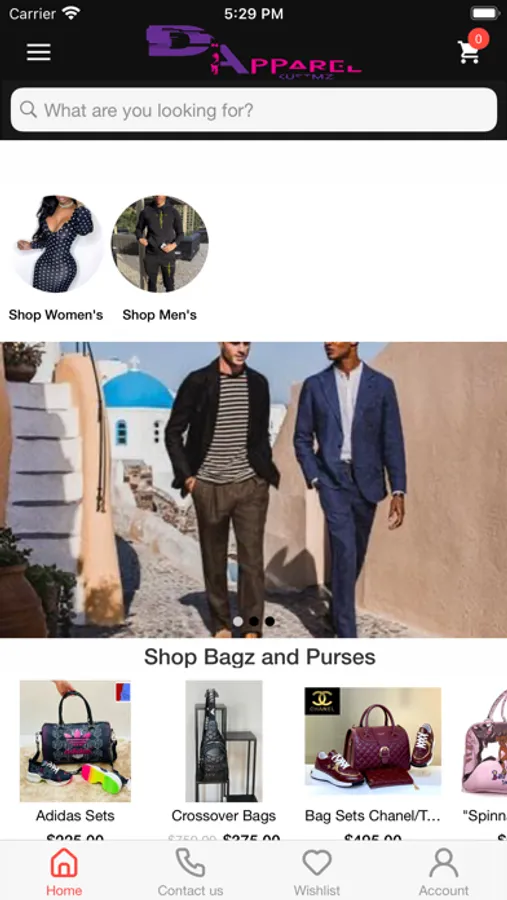Open the hamburger menu
Viewport: 507px width, 900px height.
(x=38, y=52)
